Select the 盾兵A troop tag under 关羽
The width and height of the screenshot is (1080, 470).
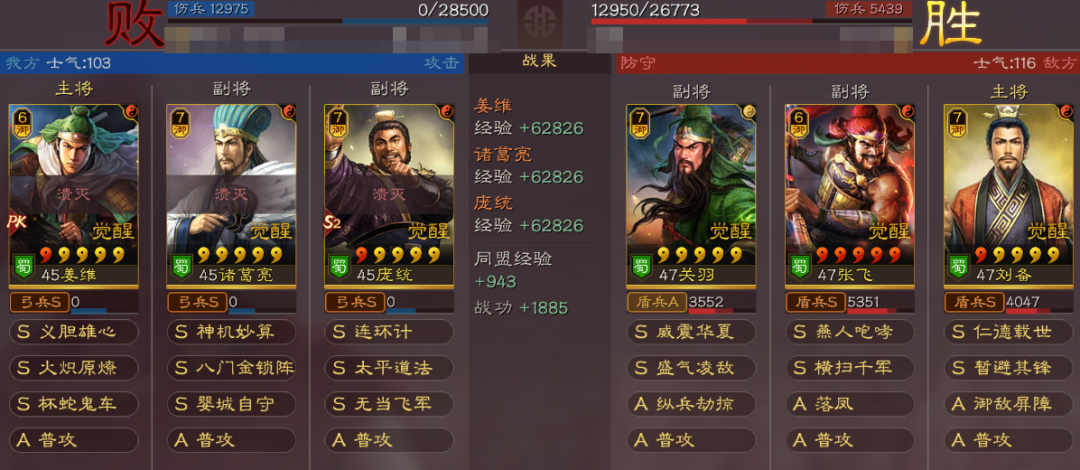pyautogui.click(x=656, y=302)
